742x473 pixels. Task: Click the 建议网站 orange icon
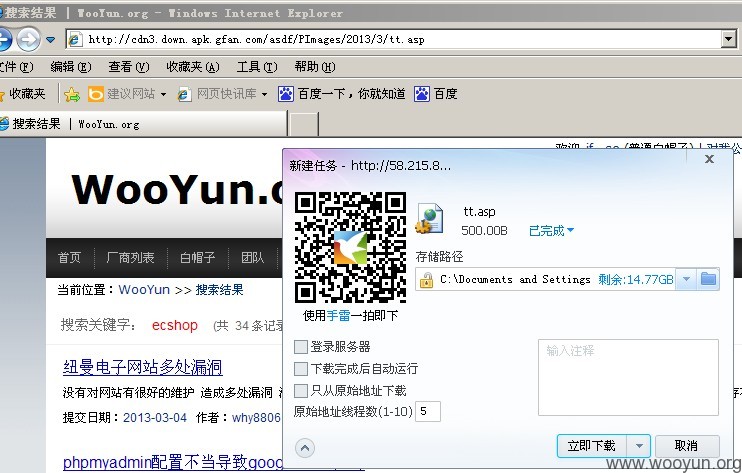96,95
